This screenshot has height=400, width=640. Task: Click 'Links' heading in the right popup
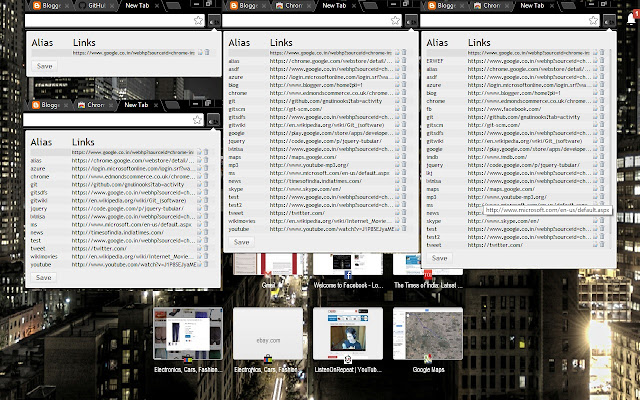click(479, 42)
